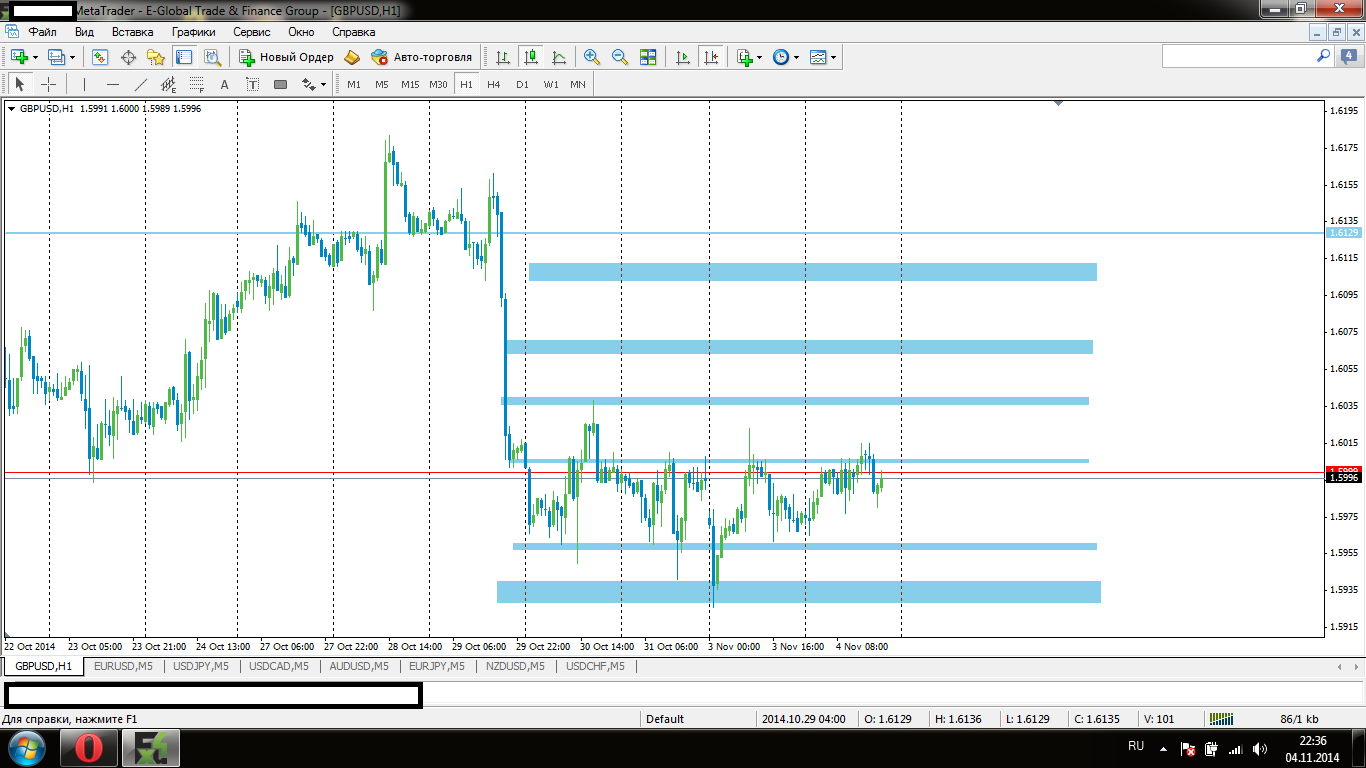Screen dimensions: 1366x768
Task: Open the Market Watch window icon
Action: (x=100, y=57)
